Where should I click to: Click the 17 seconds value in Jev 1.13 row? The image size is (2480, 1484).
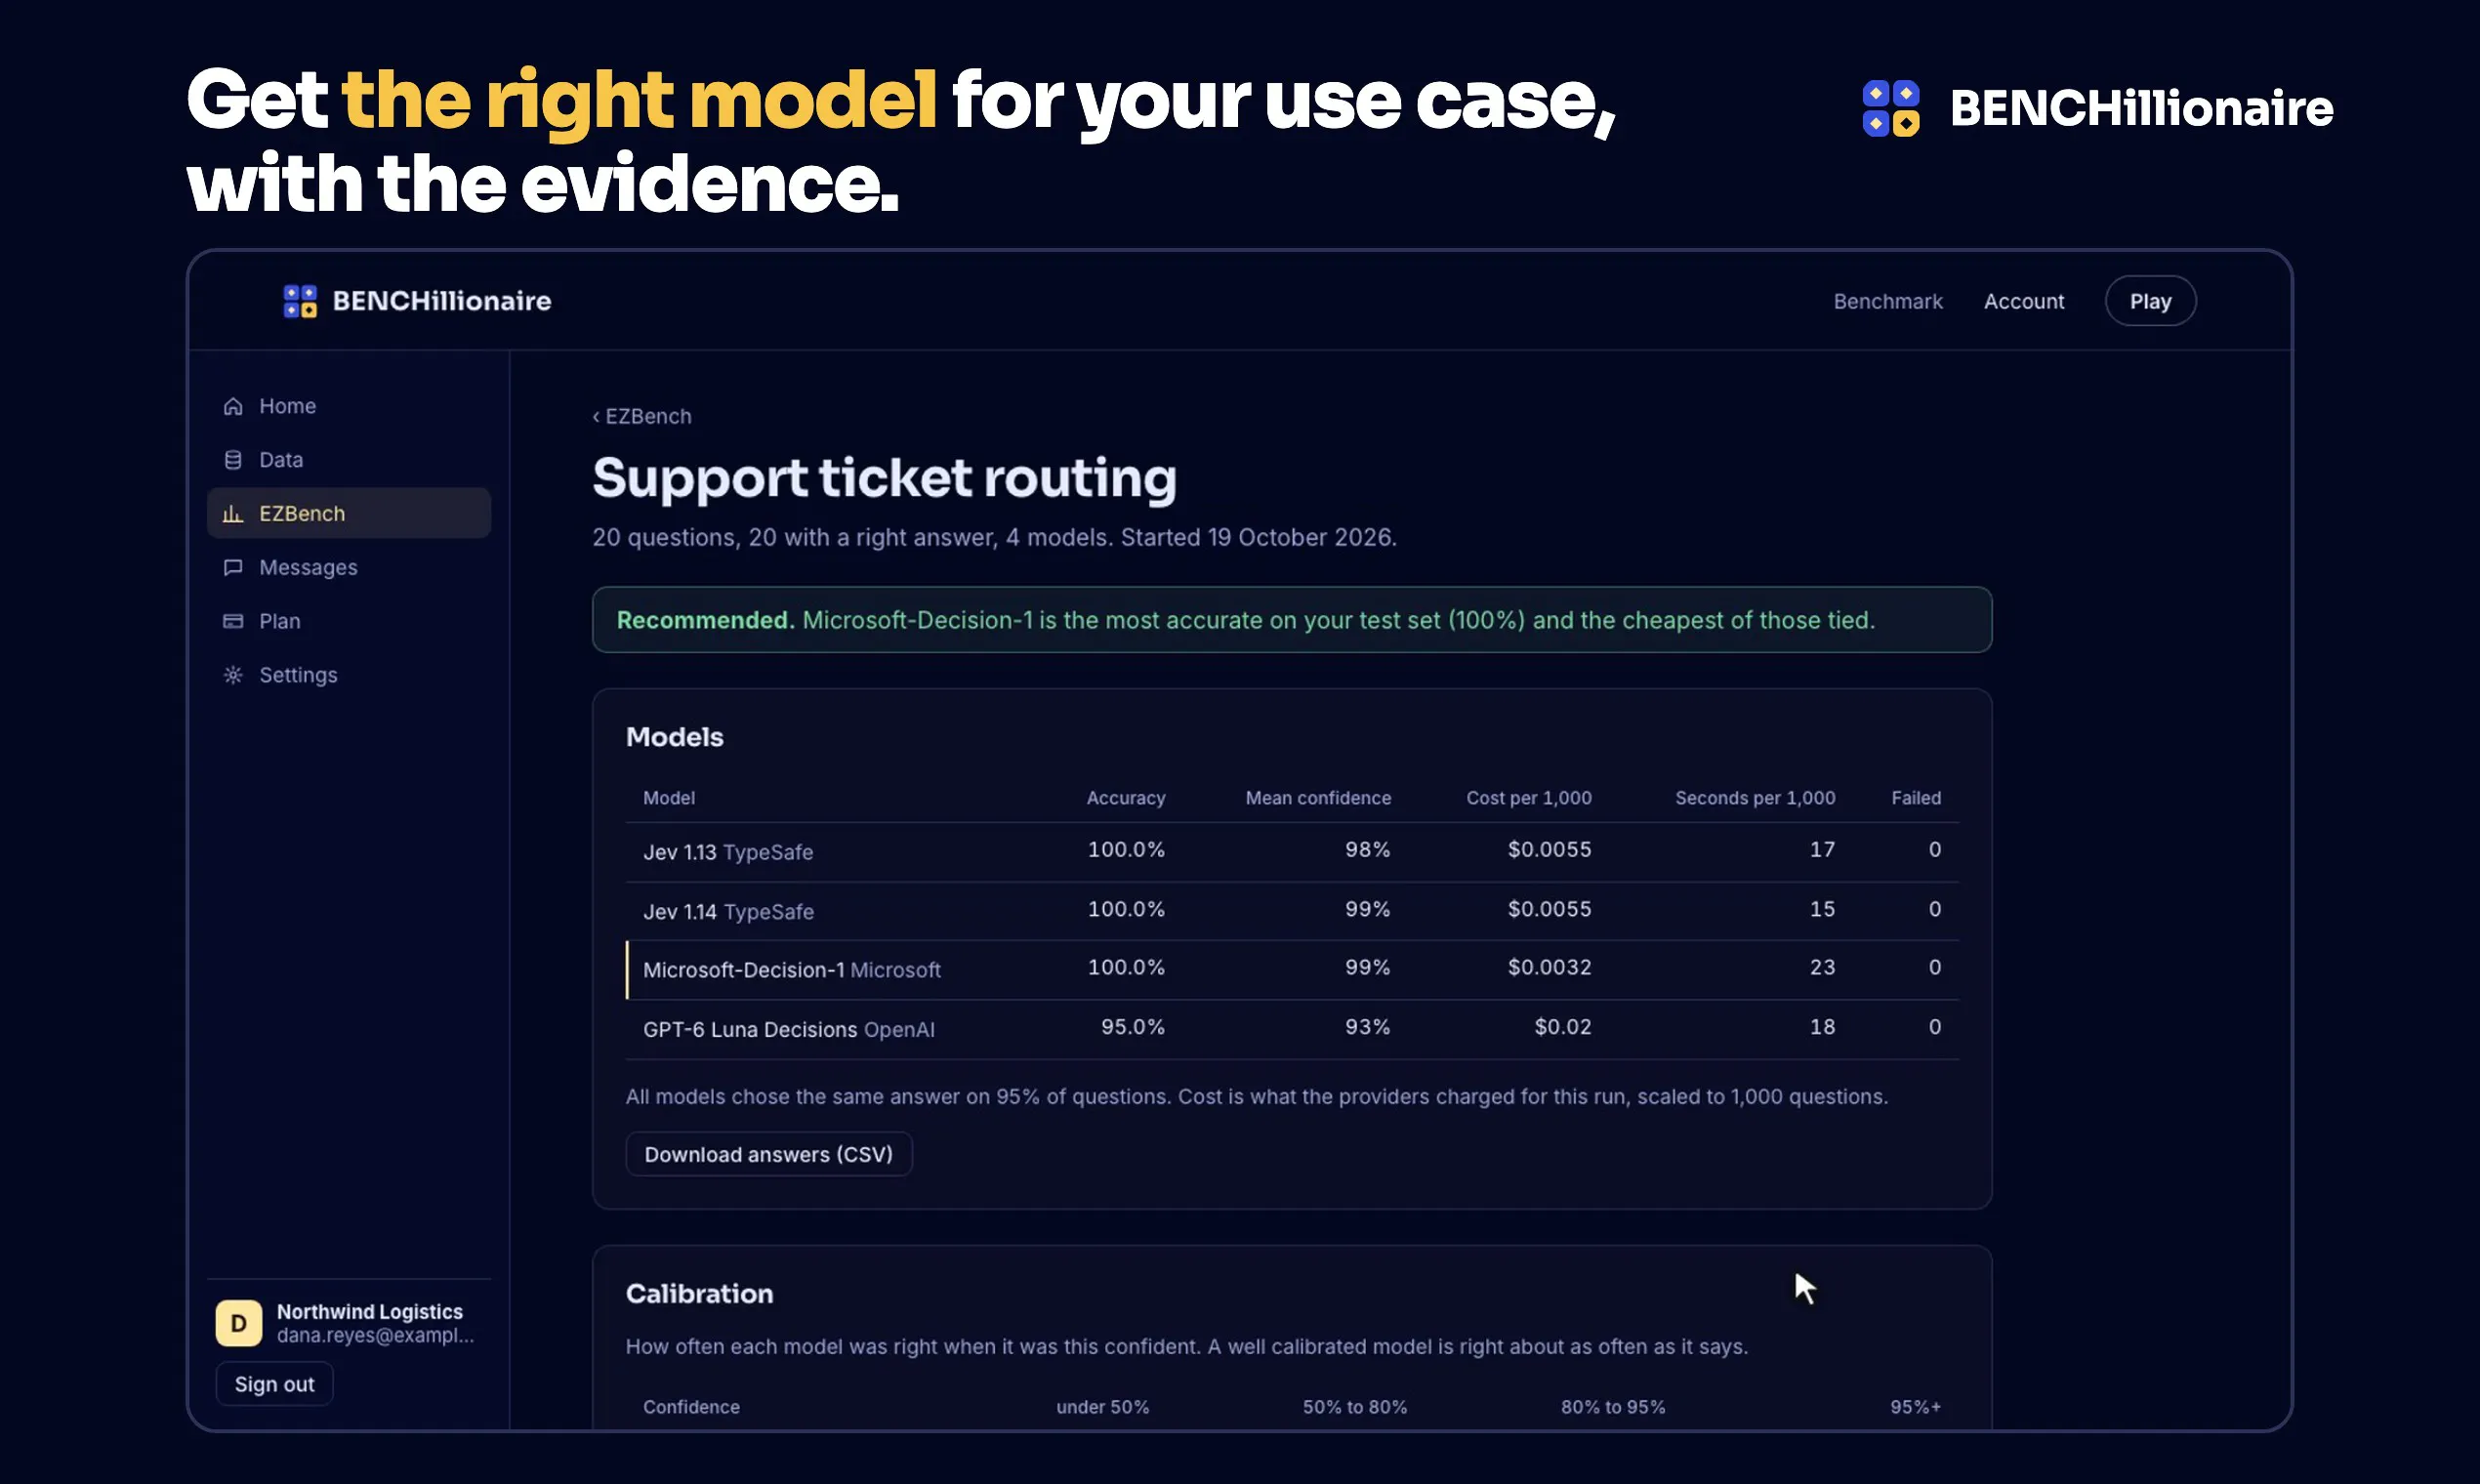(x=1822, y=849)
